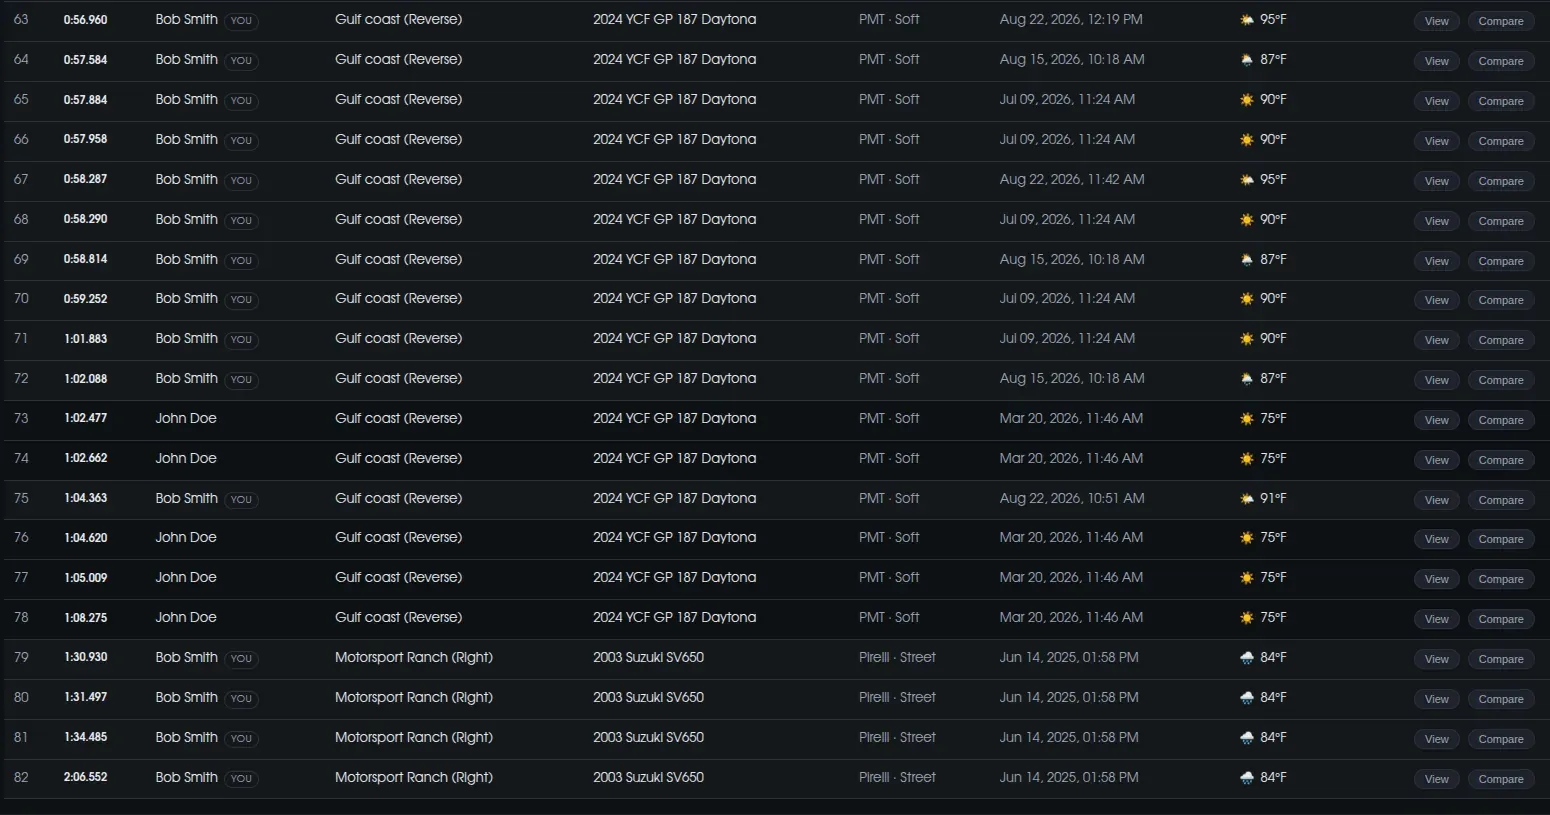Select the John Doe name in row 74
Screen dimensions: 1550x815
[x=186, y=458]
